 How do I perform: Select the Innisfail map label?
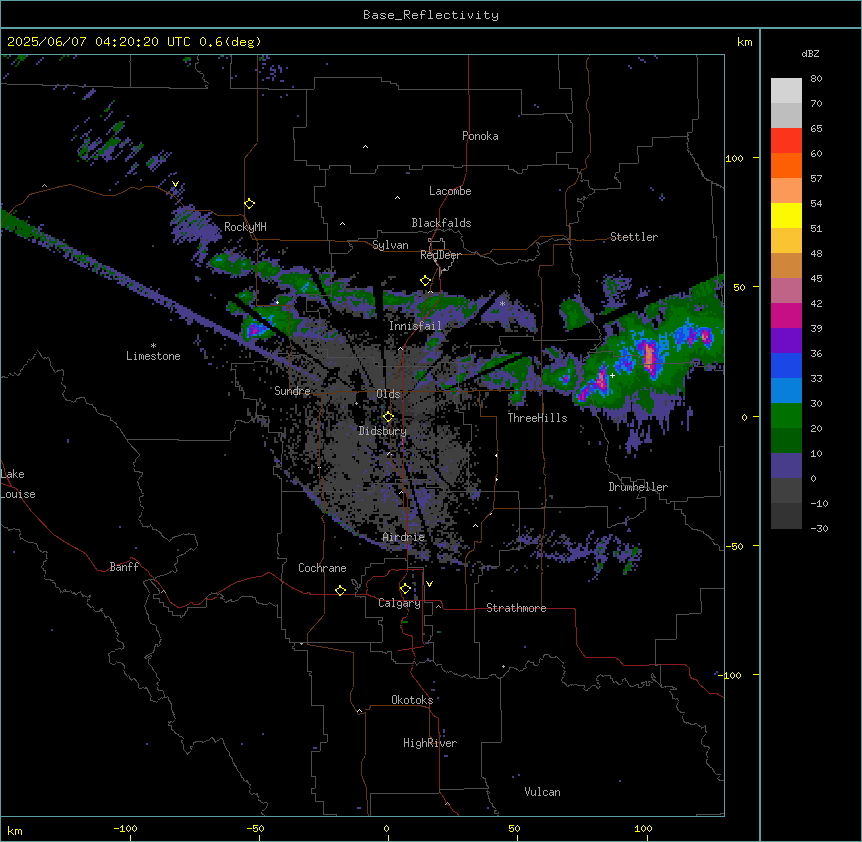(x=415, y=326)
